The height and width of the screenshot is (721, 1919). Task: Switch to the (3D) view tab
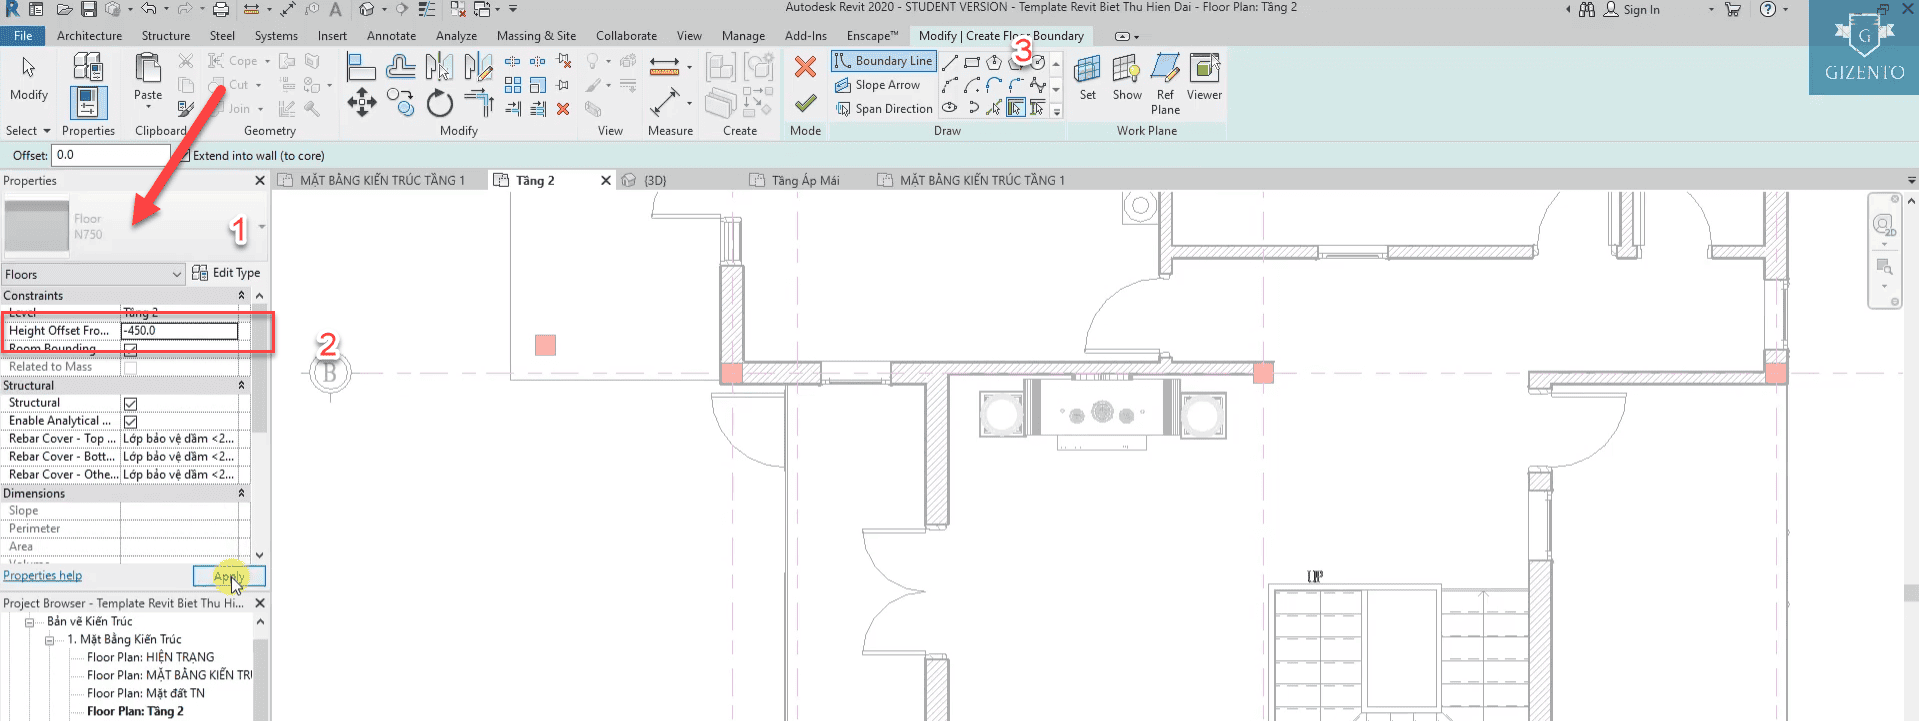pos(654,181)
